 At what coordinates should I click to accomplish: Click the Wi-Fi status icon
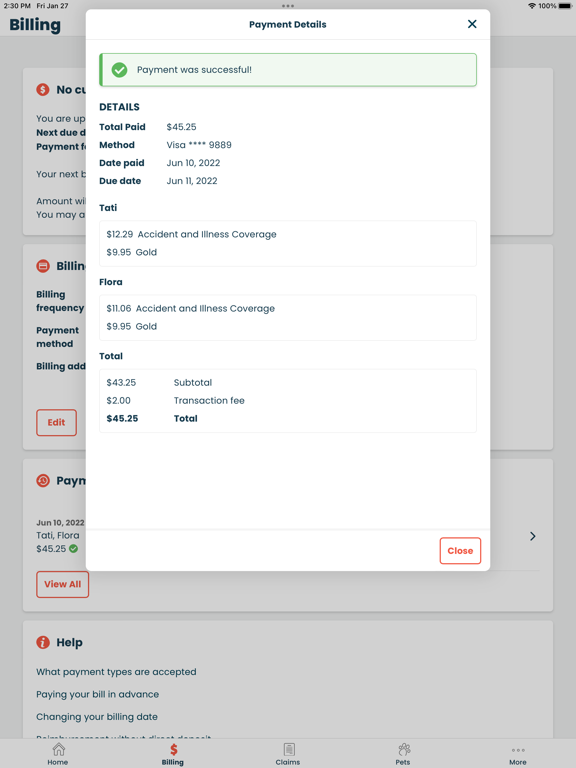tap(532, 6)
